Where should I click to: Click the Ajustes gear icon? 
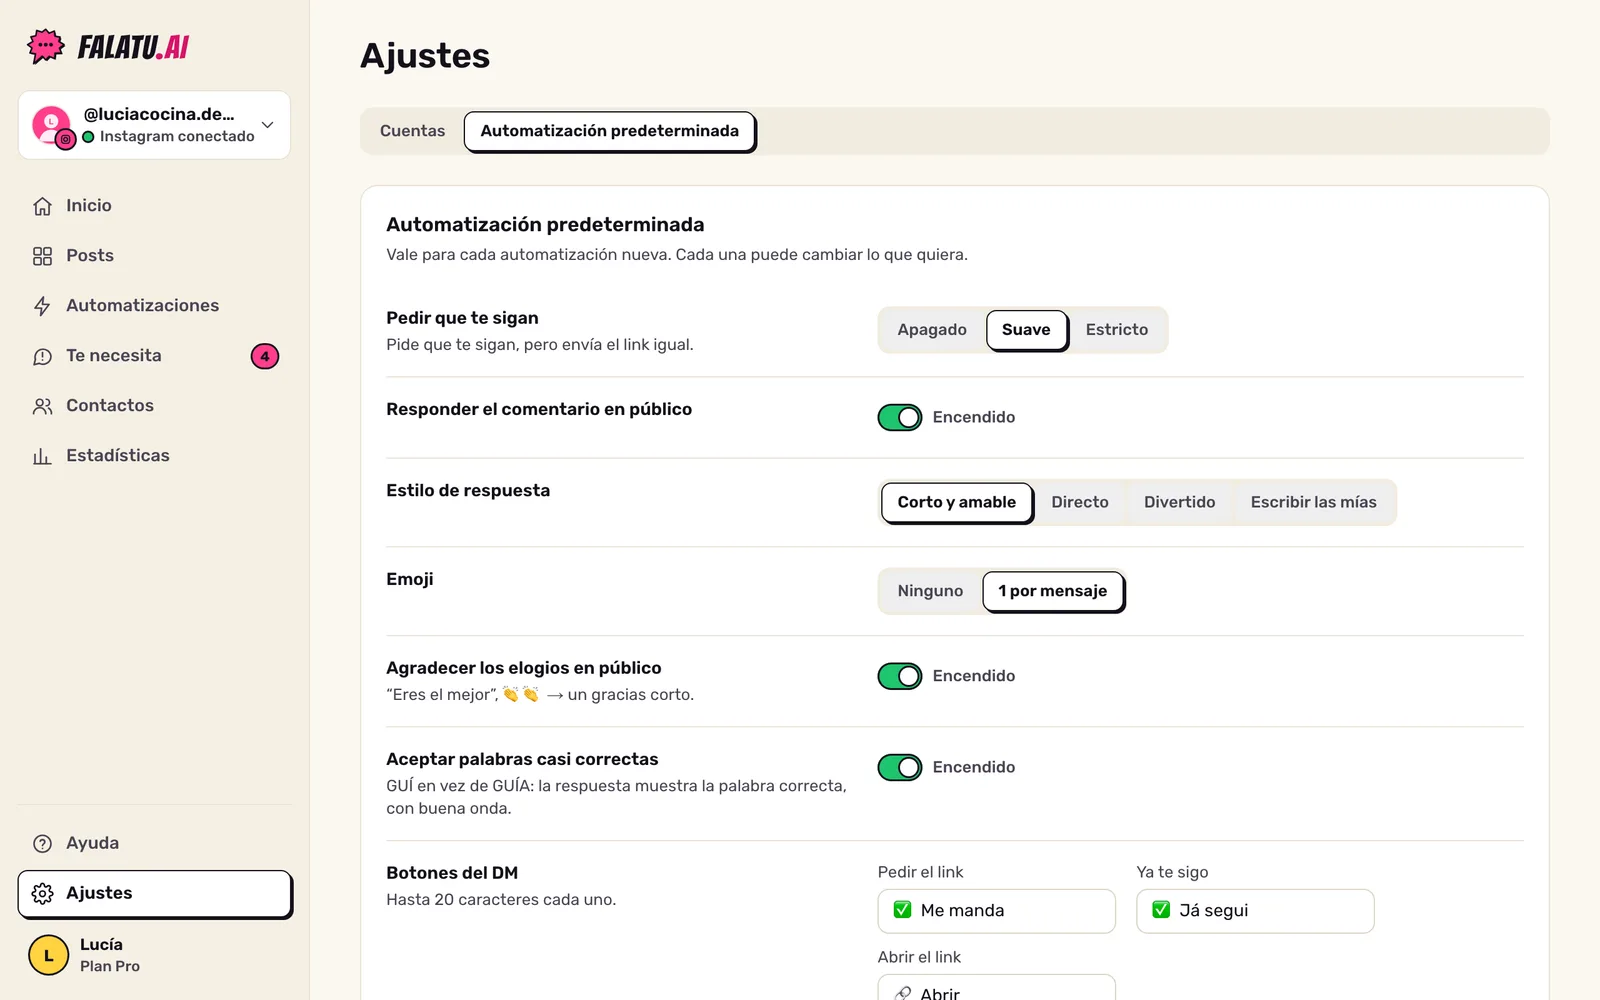pyautogui.click(x=42, y=893)
